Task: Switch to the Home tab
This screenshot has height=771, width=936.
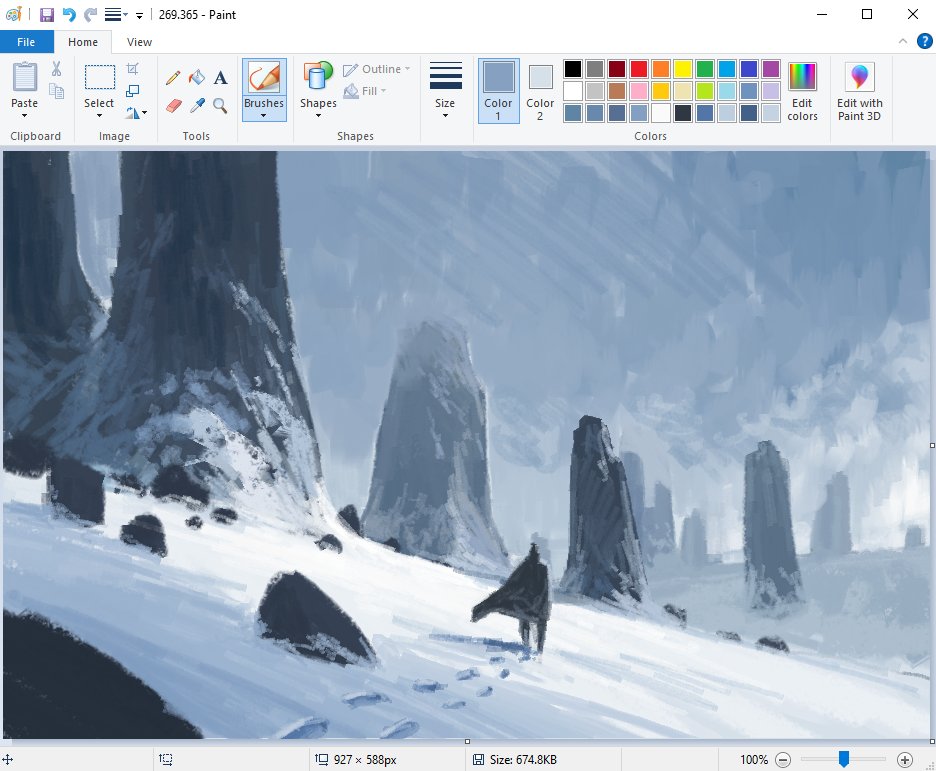Action: pos(82,42)
